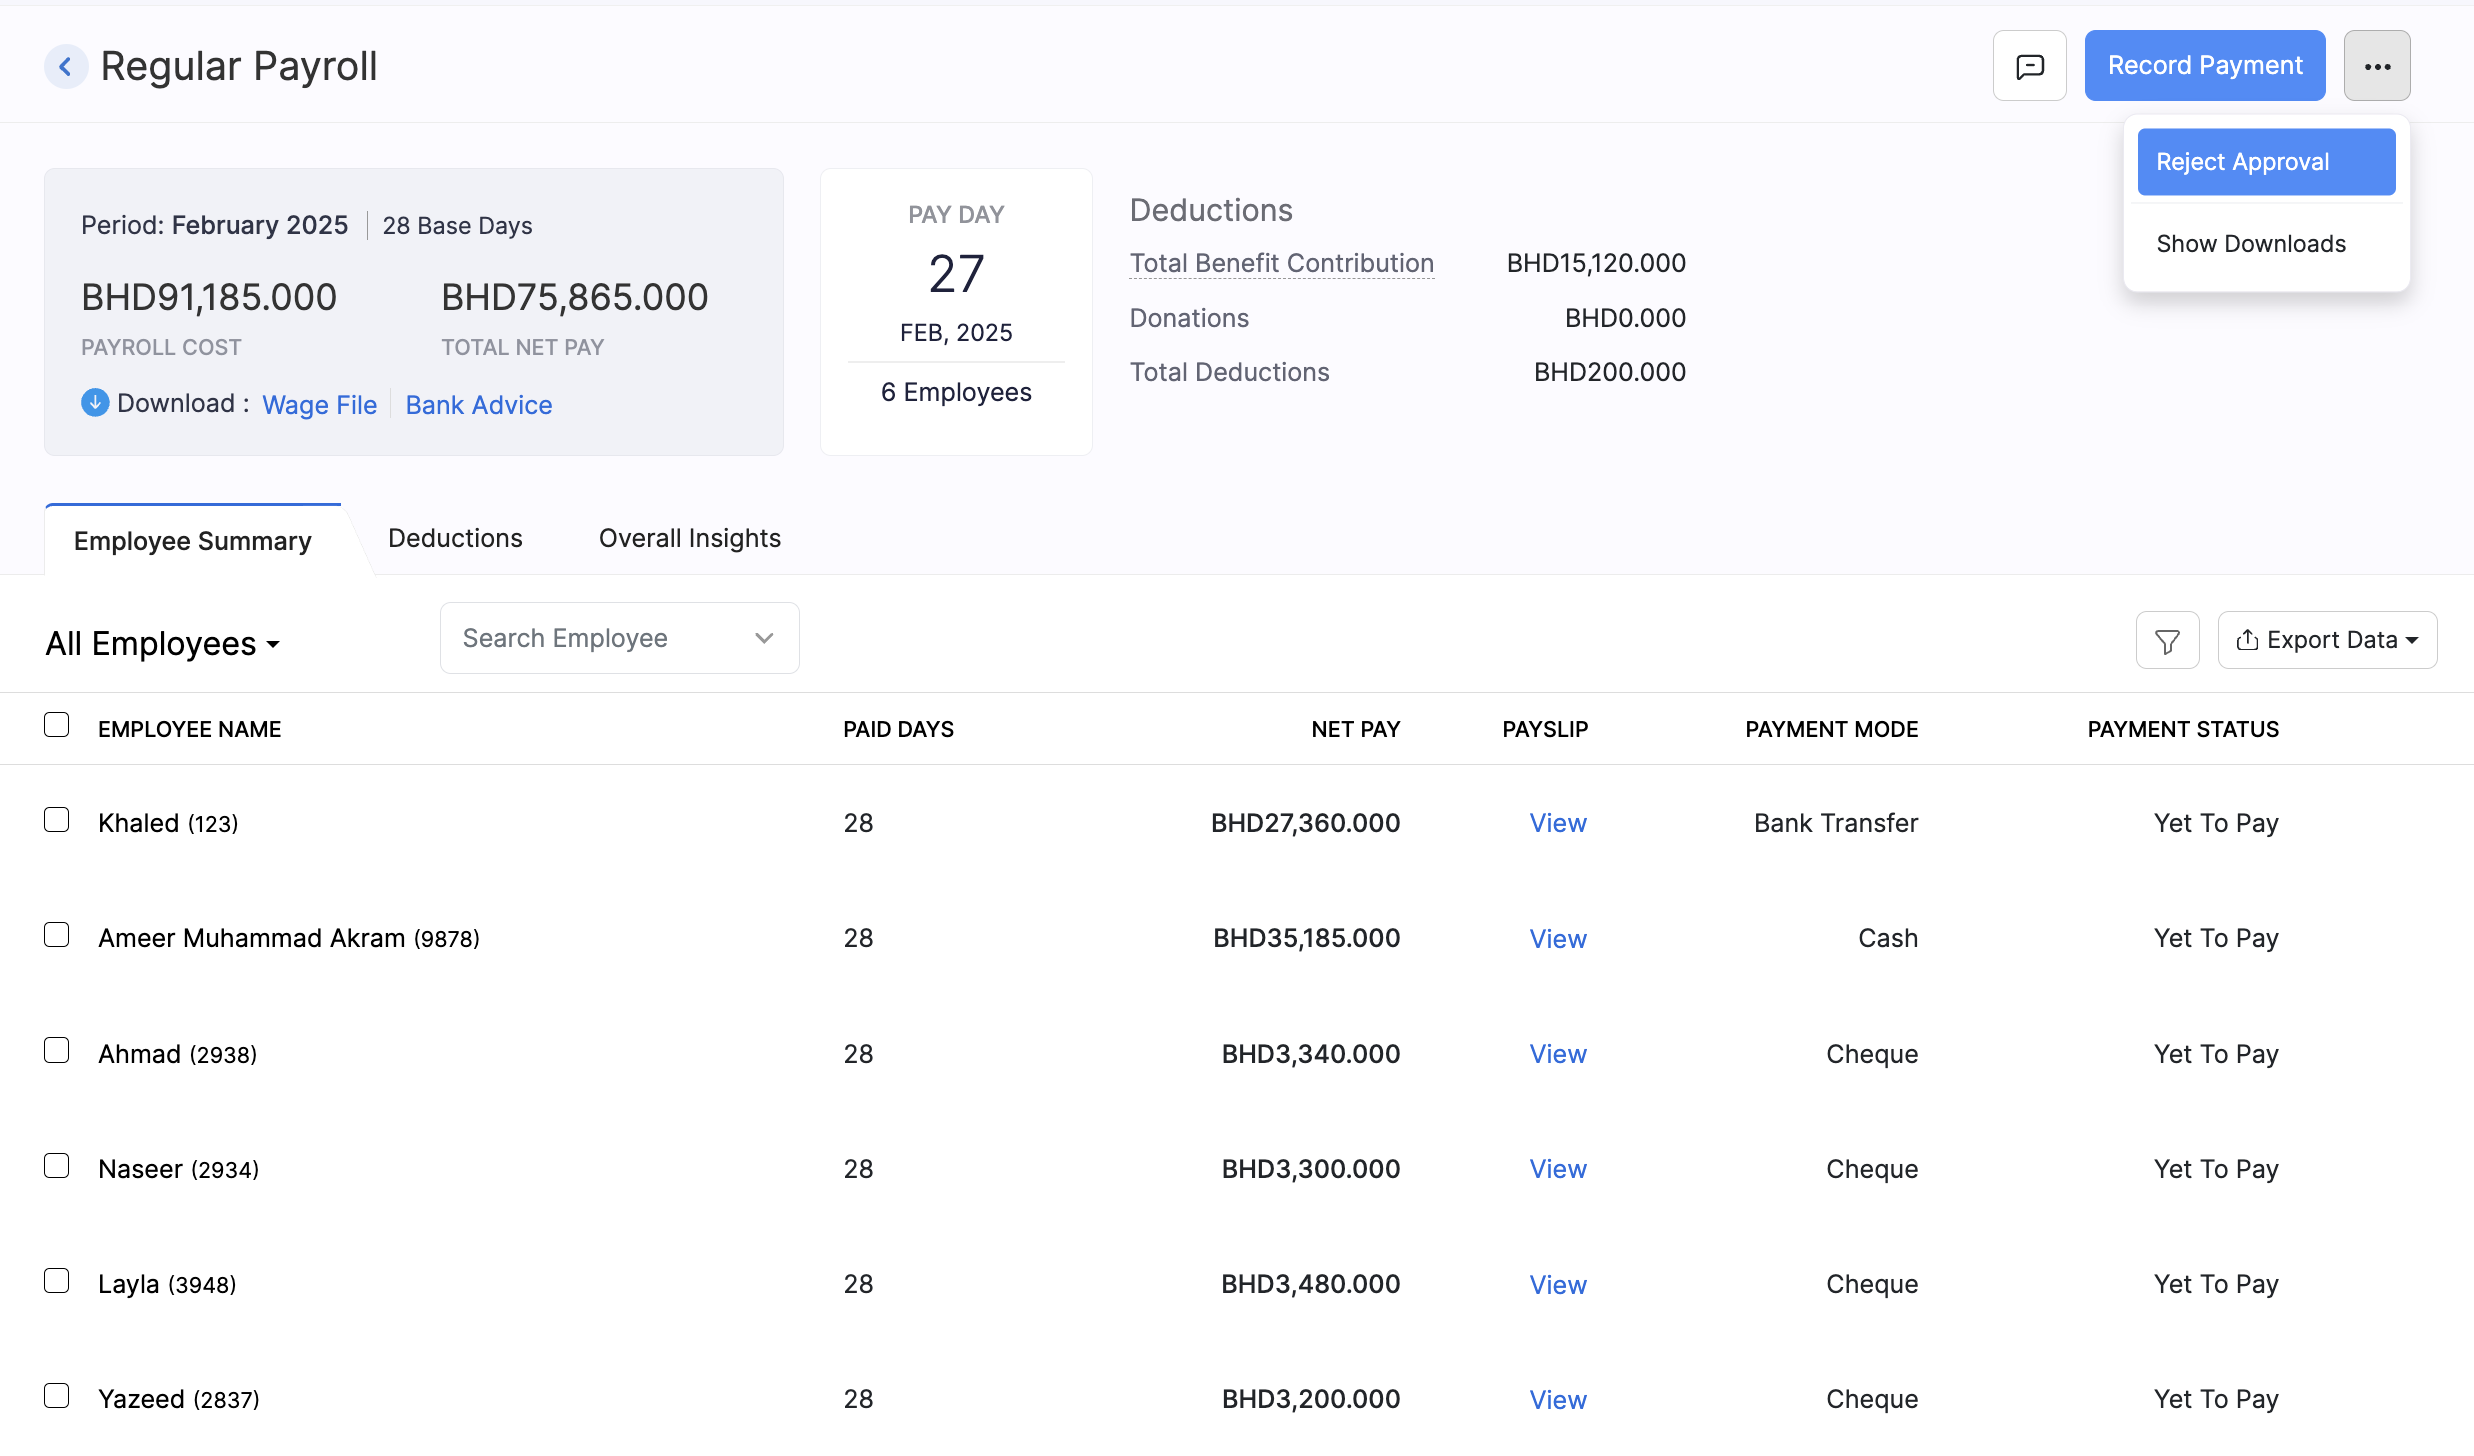
Task: Open the filter icon above the table
Action: (2167, 639)
